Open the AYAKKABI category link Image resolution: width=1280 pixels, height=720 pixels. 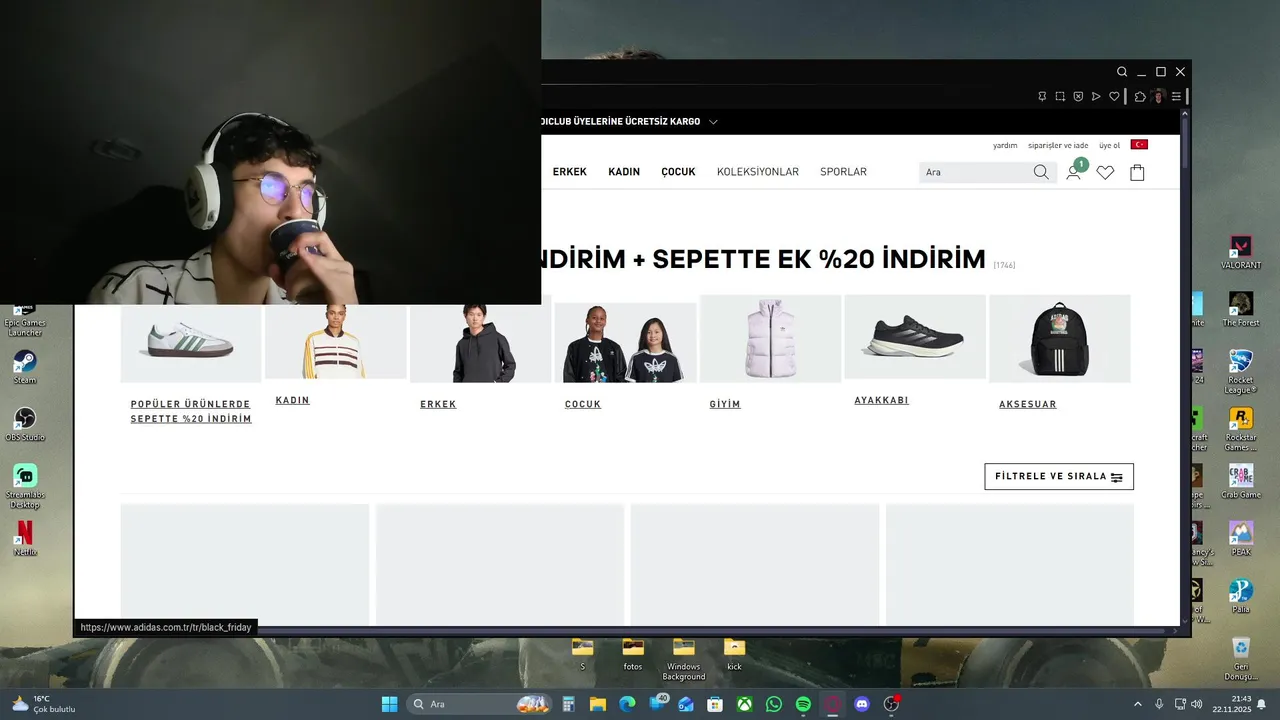[x=881, y=400]
